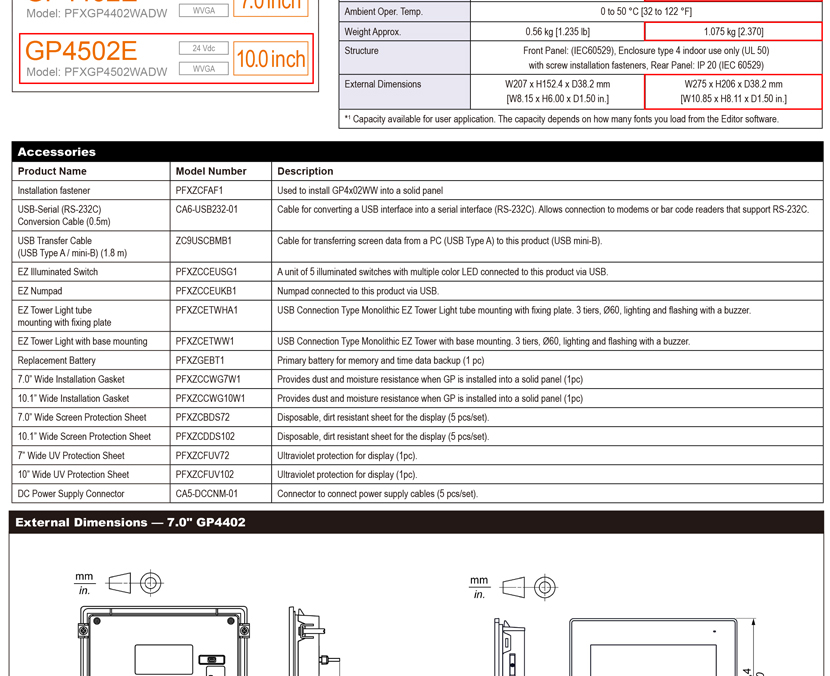Click the 'Model: PFXGP4402WADW' text
Image resolution: width=830 pixels, height=676 pixels.
[x=97, y=13]
